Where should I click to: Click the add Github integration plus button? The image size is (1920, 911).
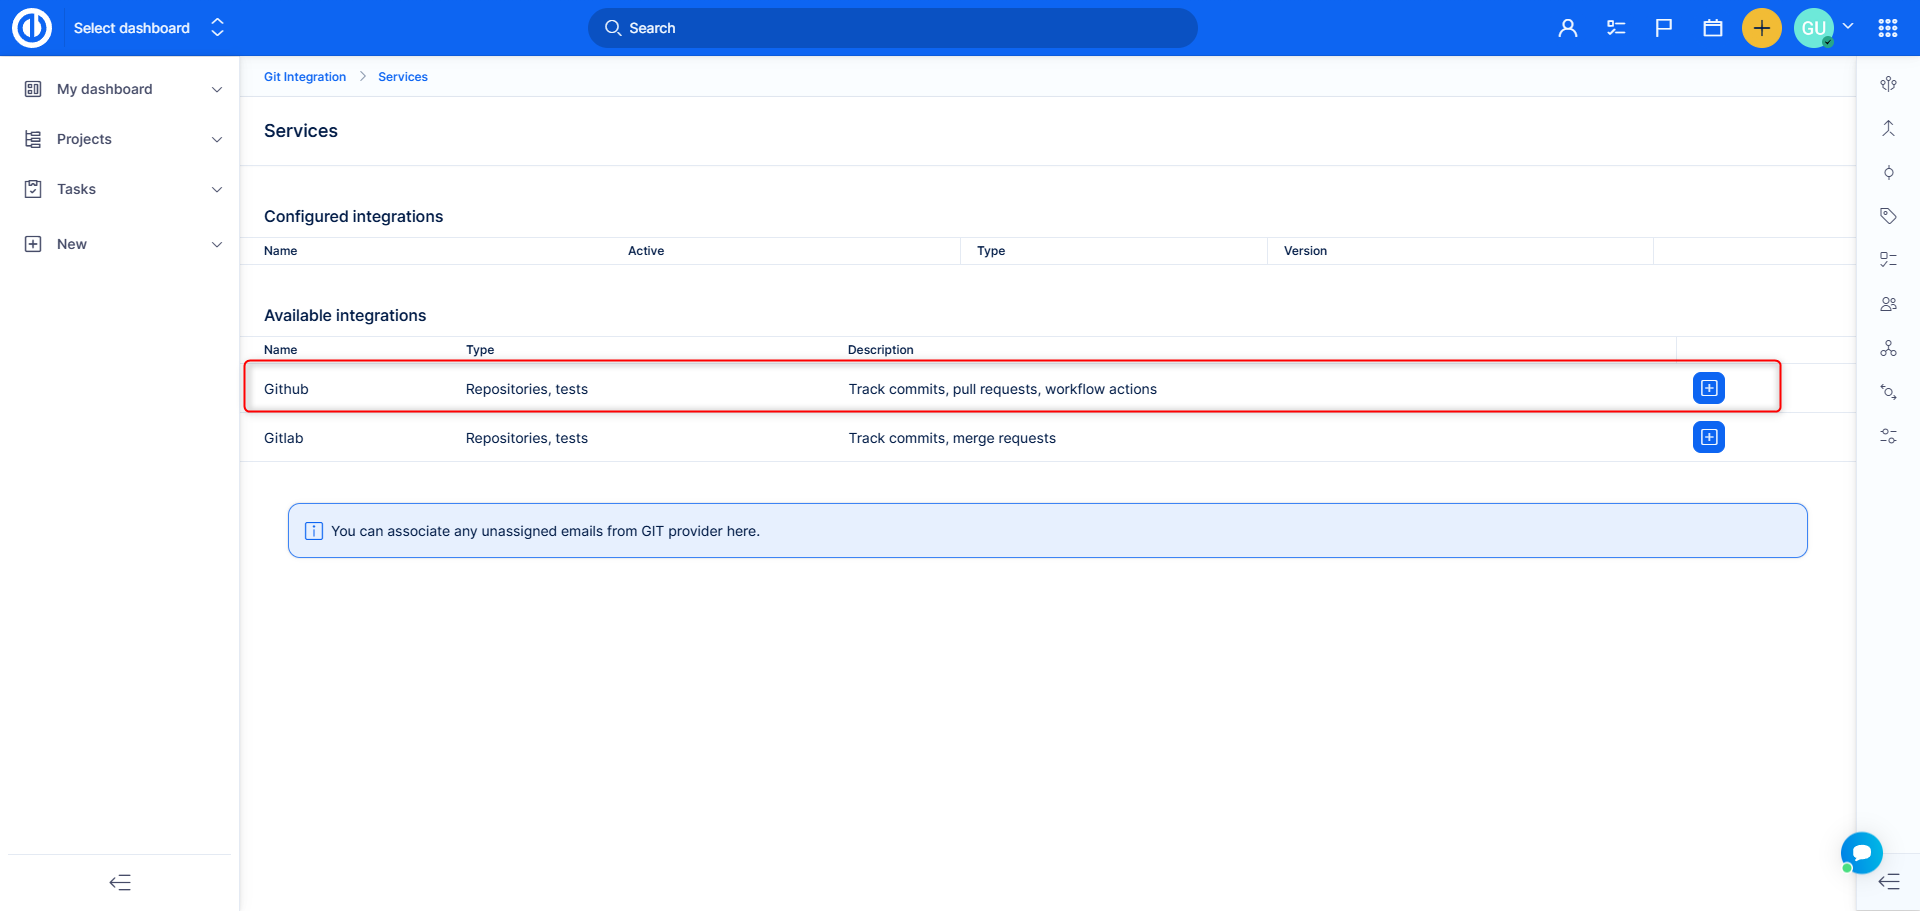pos(1708,388)
